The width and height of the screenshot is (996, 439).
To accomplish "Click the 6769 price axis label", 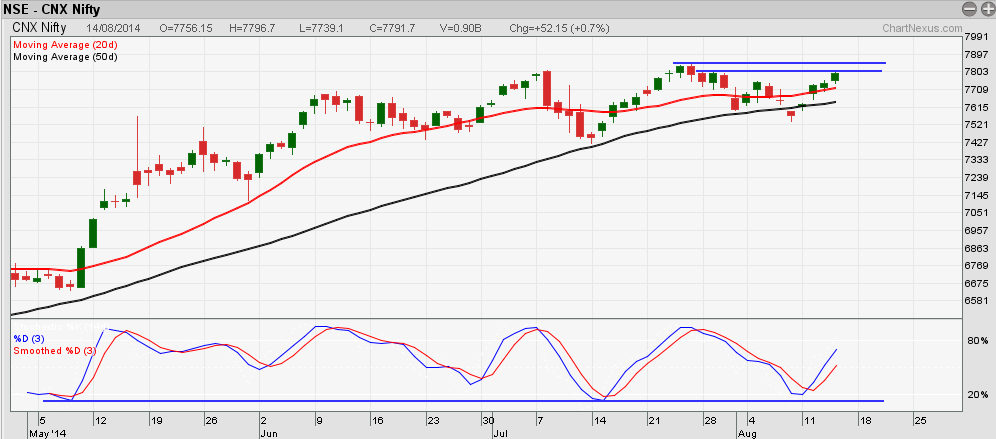I will [976, 266].
